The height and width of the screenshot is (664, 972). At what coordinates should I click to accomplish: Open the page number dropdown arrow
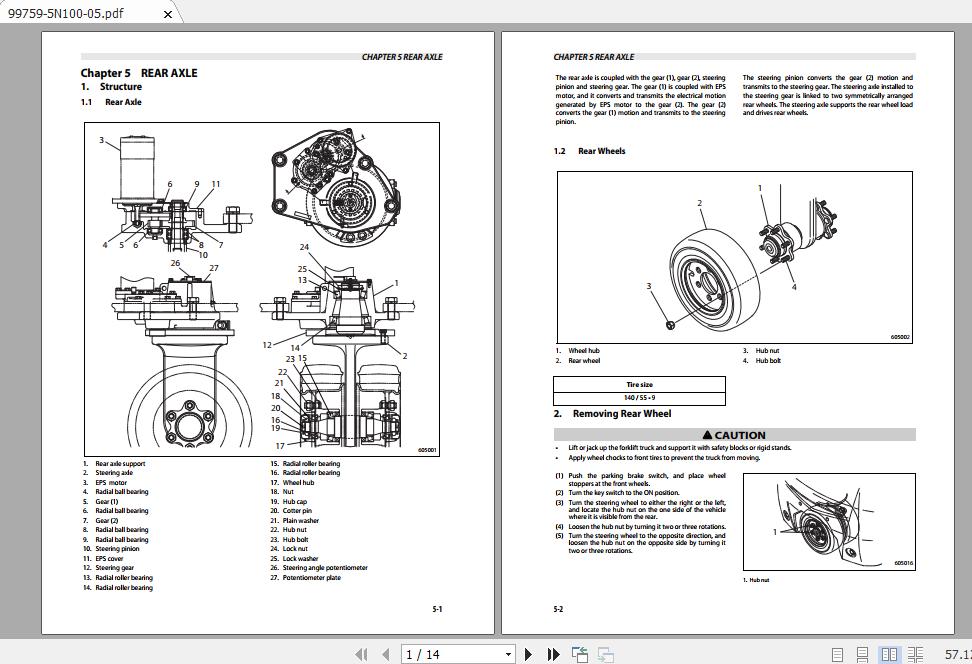tap(508, 653)
